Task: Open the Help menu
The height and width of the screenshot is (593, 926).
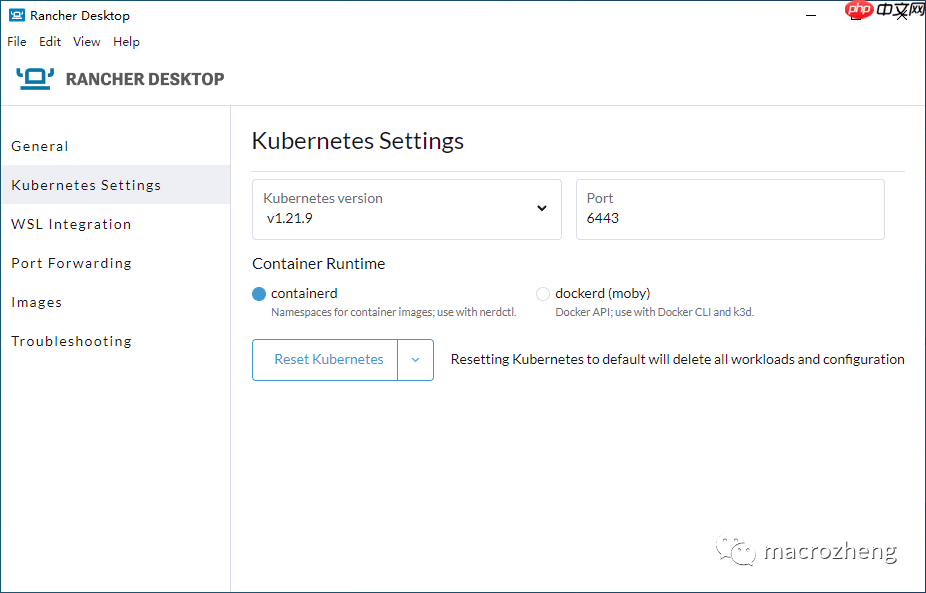Action: [126, 42]
